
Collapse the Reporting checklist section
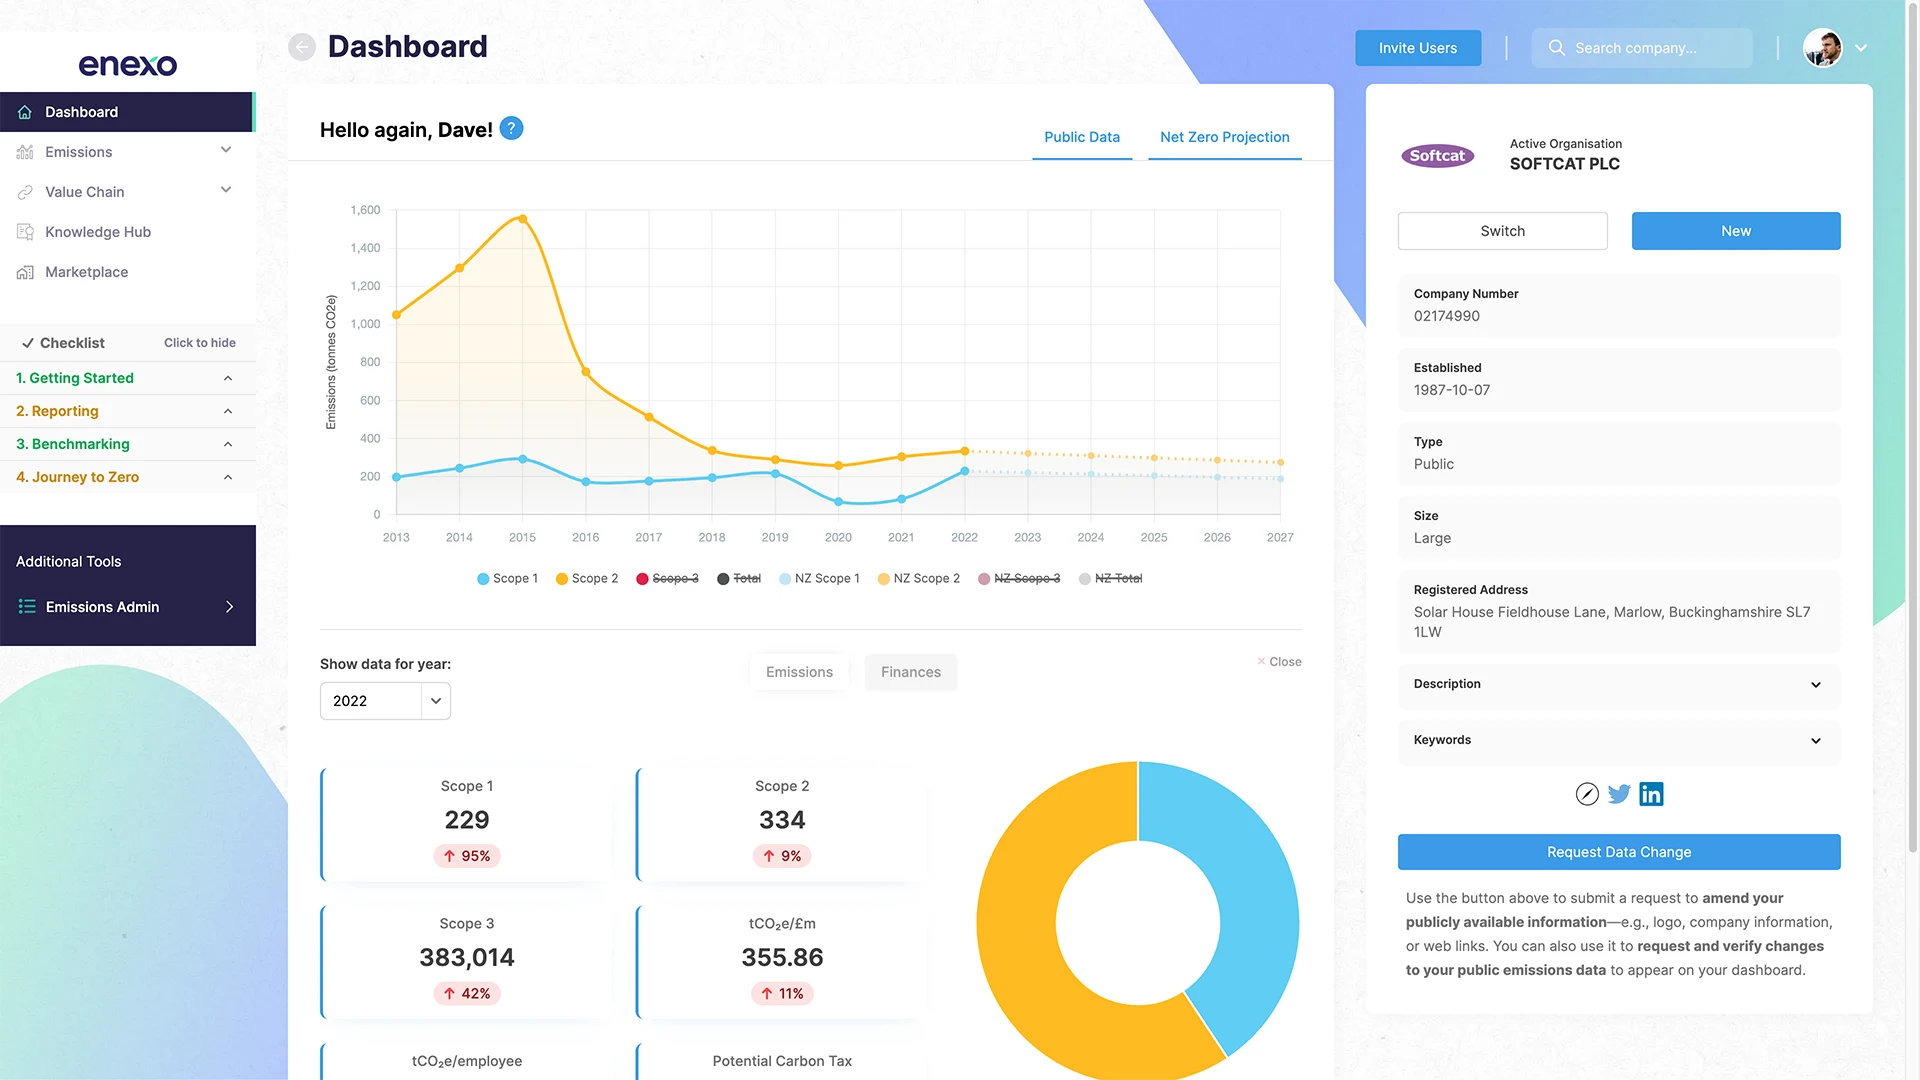pyautogui.click(x=228, y=411)
